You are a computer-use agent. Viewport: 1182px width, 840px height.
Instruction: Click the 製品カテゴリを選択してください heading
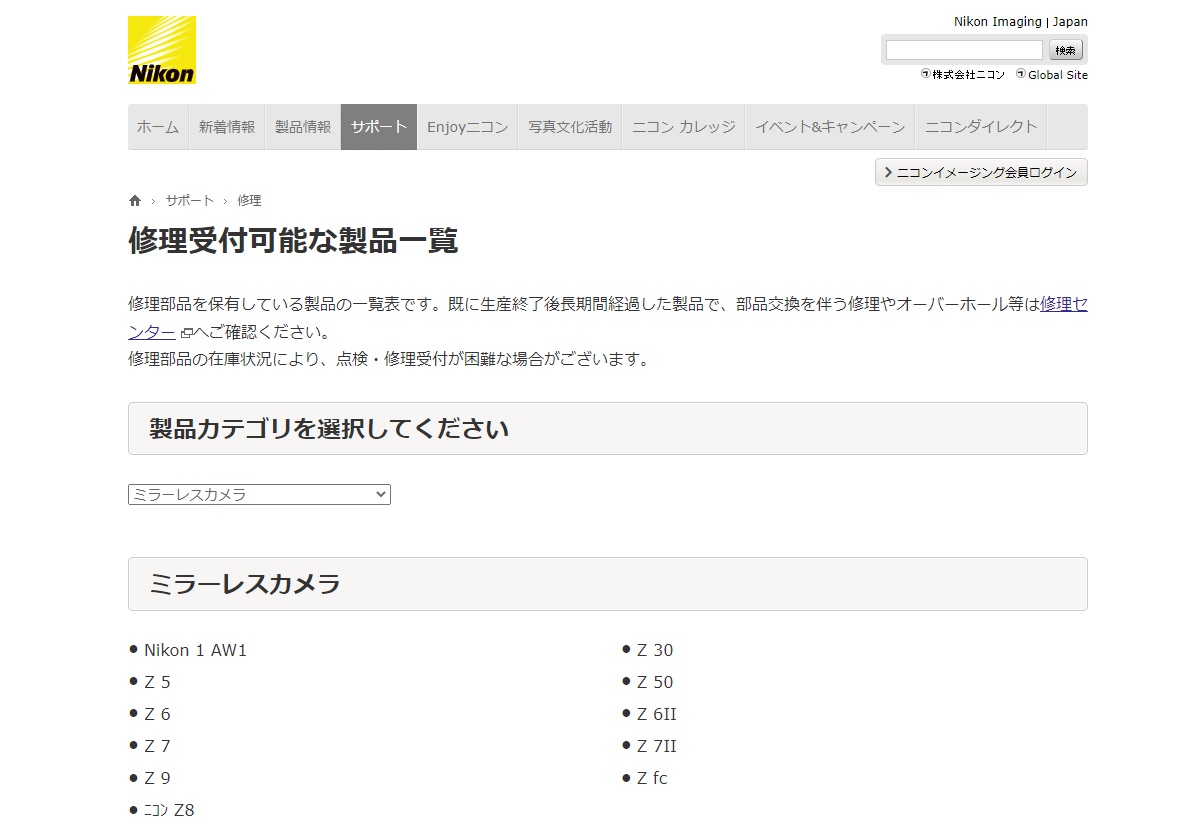coord(329,429)
